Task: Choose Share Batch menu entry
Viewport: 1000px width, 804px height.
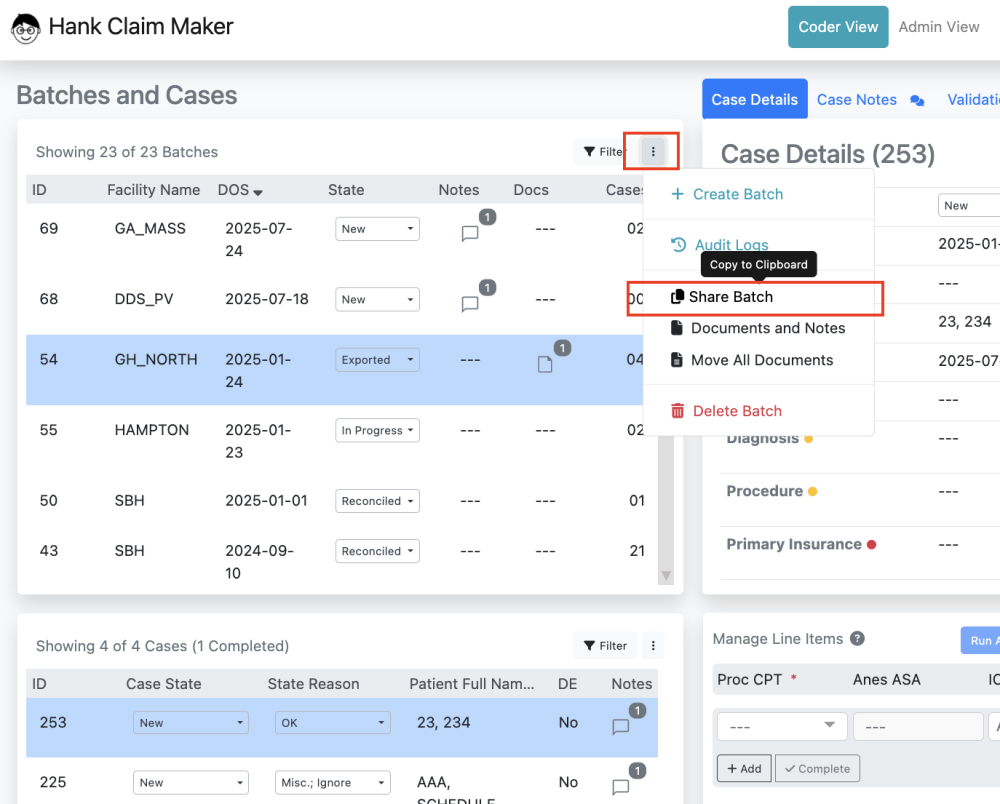Action: click(x=722, y=296)
